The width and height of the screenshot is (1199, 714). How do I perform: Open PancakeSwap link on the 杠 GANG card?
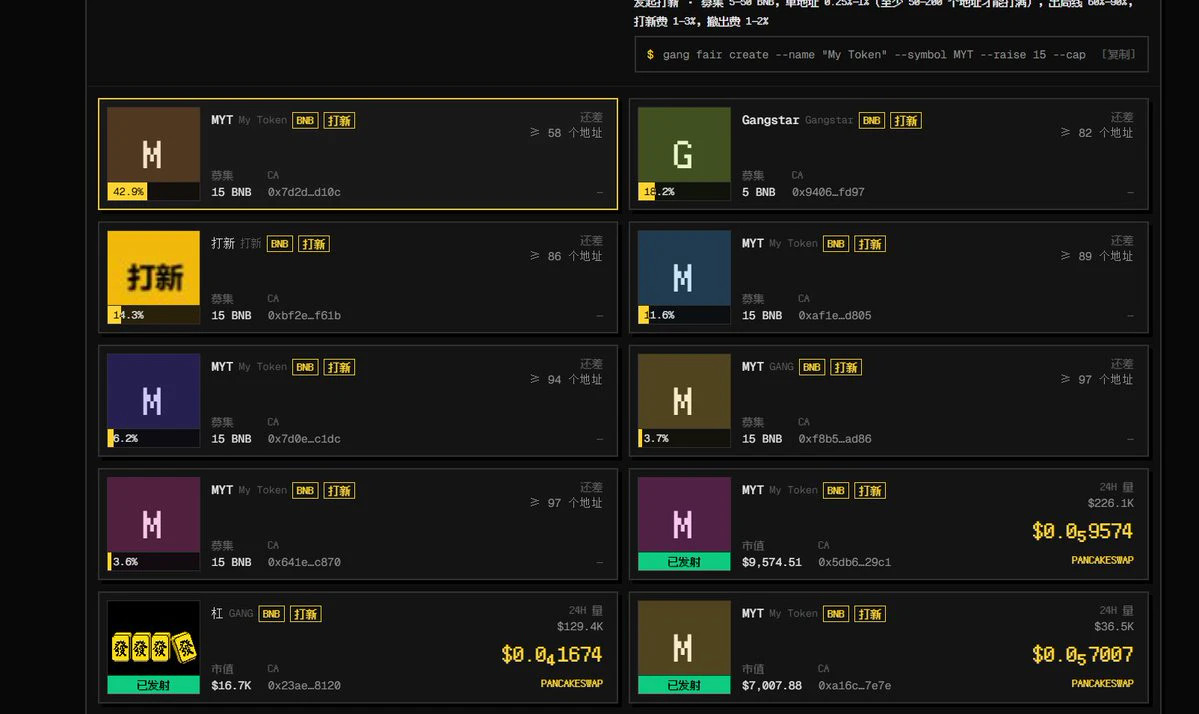[571, 683]
